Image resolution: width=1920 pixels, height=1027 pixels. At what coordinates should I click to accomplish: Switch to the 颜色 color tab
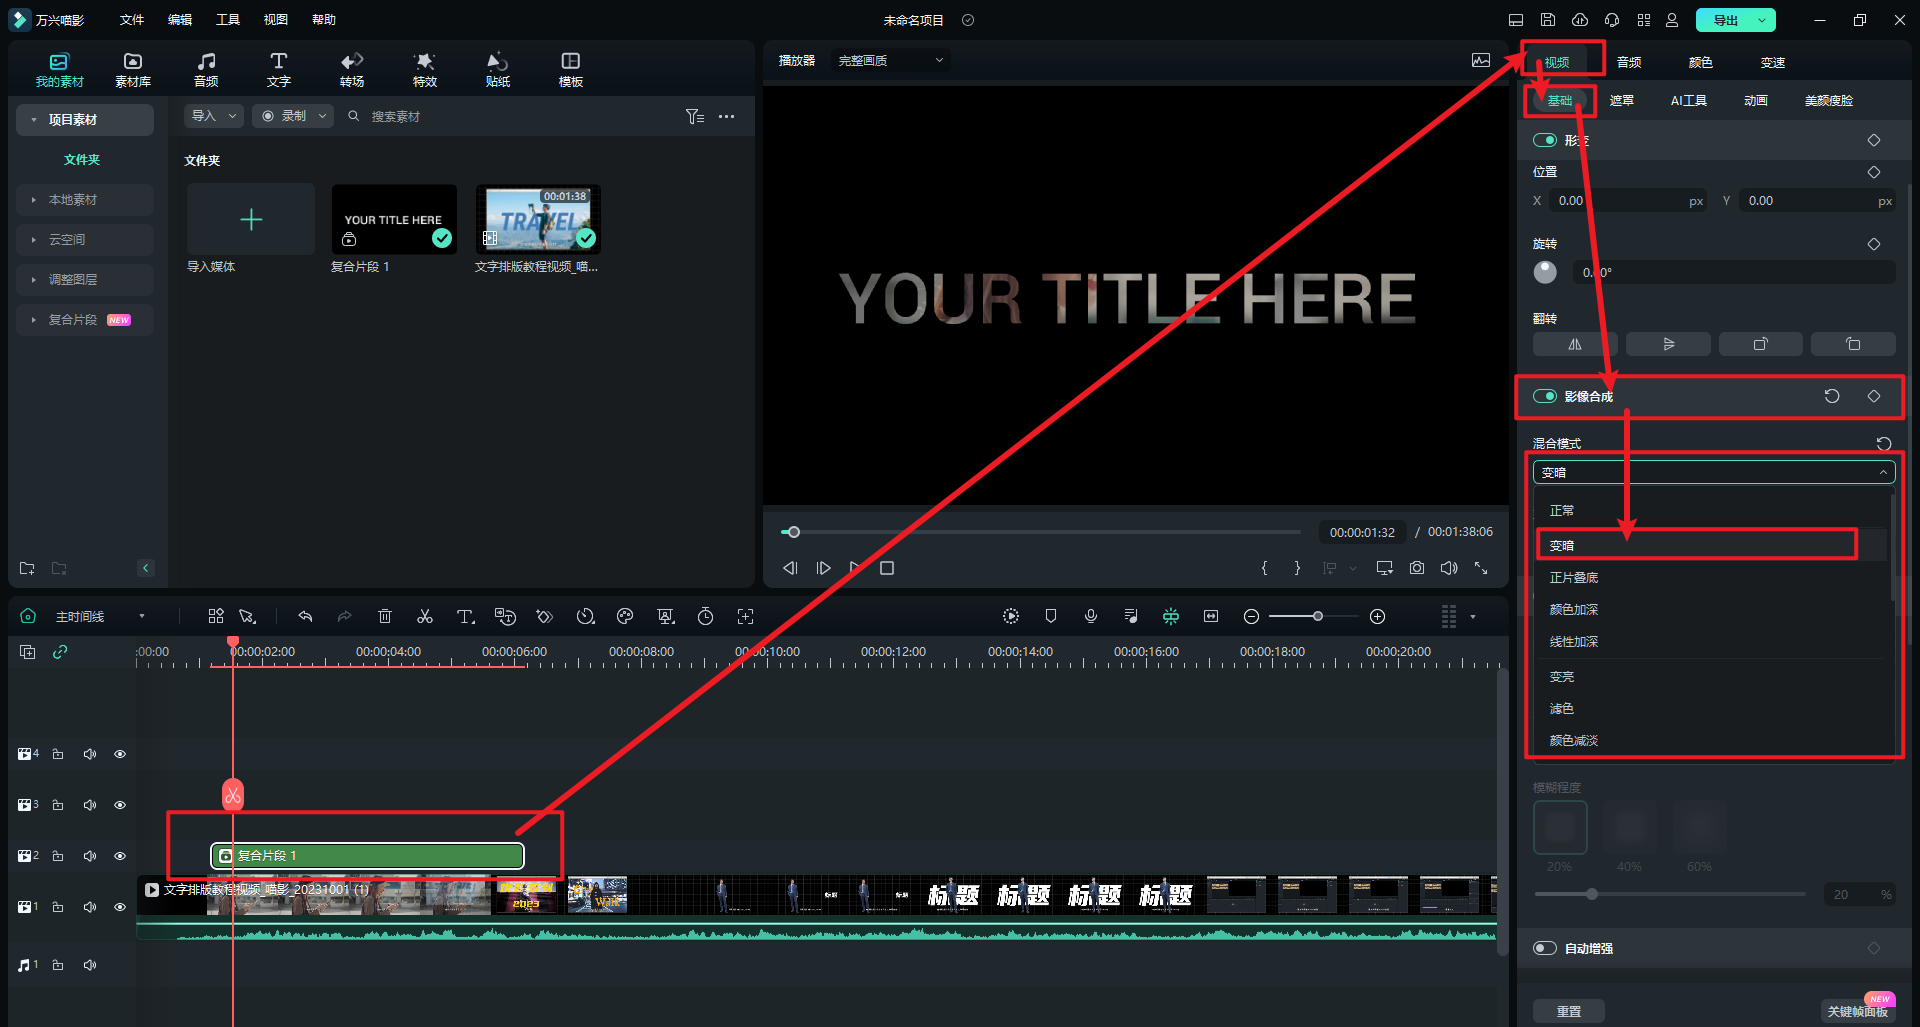coord(1700,62)
